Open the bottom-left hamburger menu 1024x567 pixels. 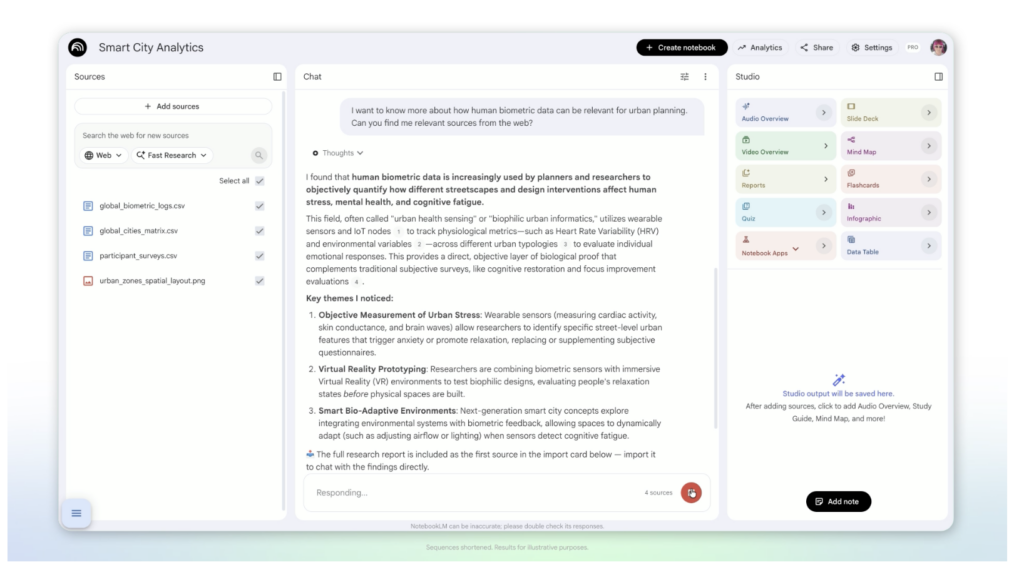76,513
